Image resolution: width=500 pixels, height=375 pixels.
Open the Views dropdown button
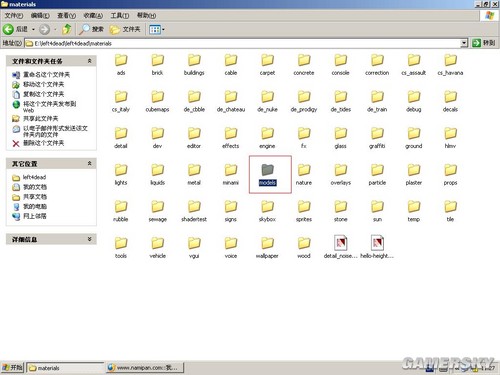pyautogui.click(x=157, y=29)
